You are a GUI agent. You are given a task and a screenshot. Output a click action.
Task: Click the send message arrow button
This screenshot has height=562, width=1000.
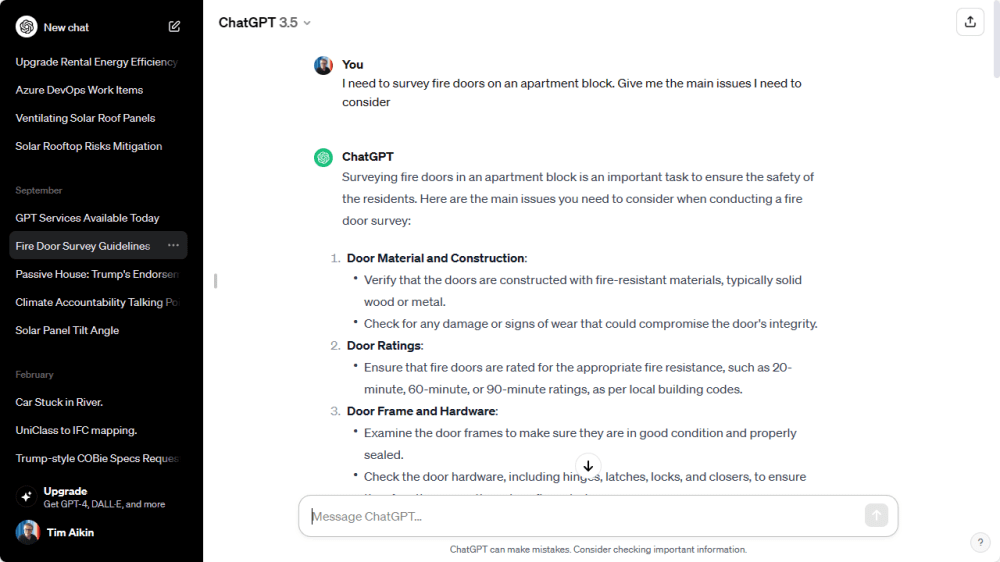876,515
